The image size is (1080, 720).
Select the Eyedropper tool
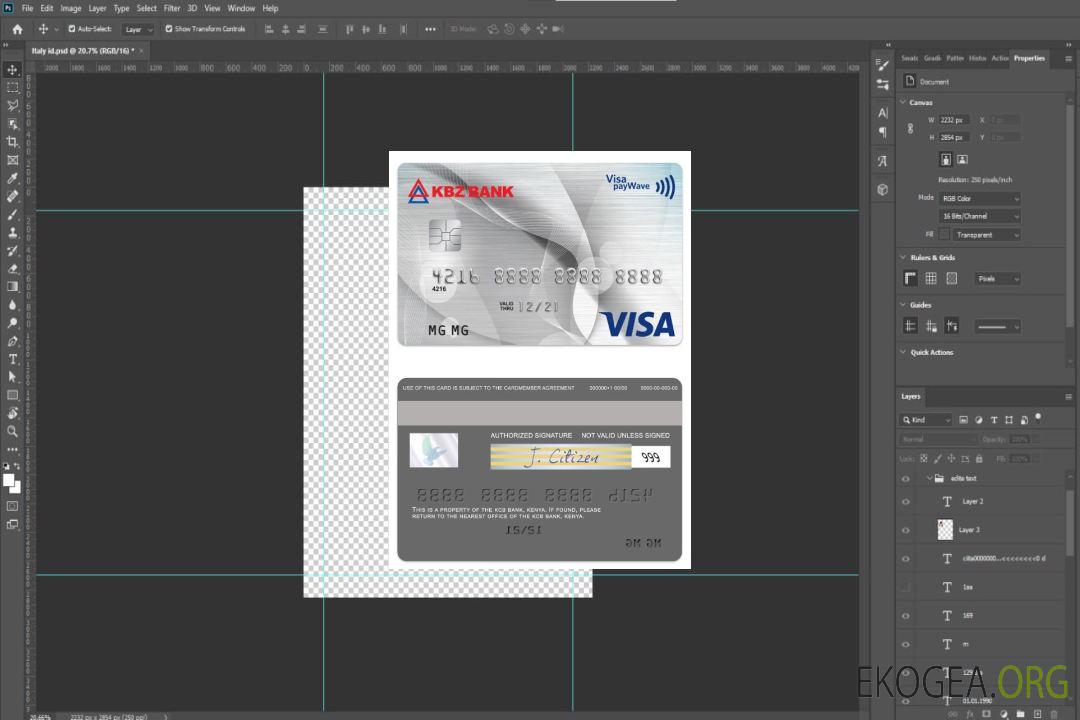coord(12,178)
